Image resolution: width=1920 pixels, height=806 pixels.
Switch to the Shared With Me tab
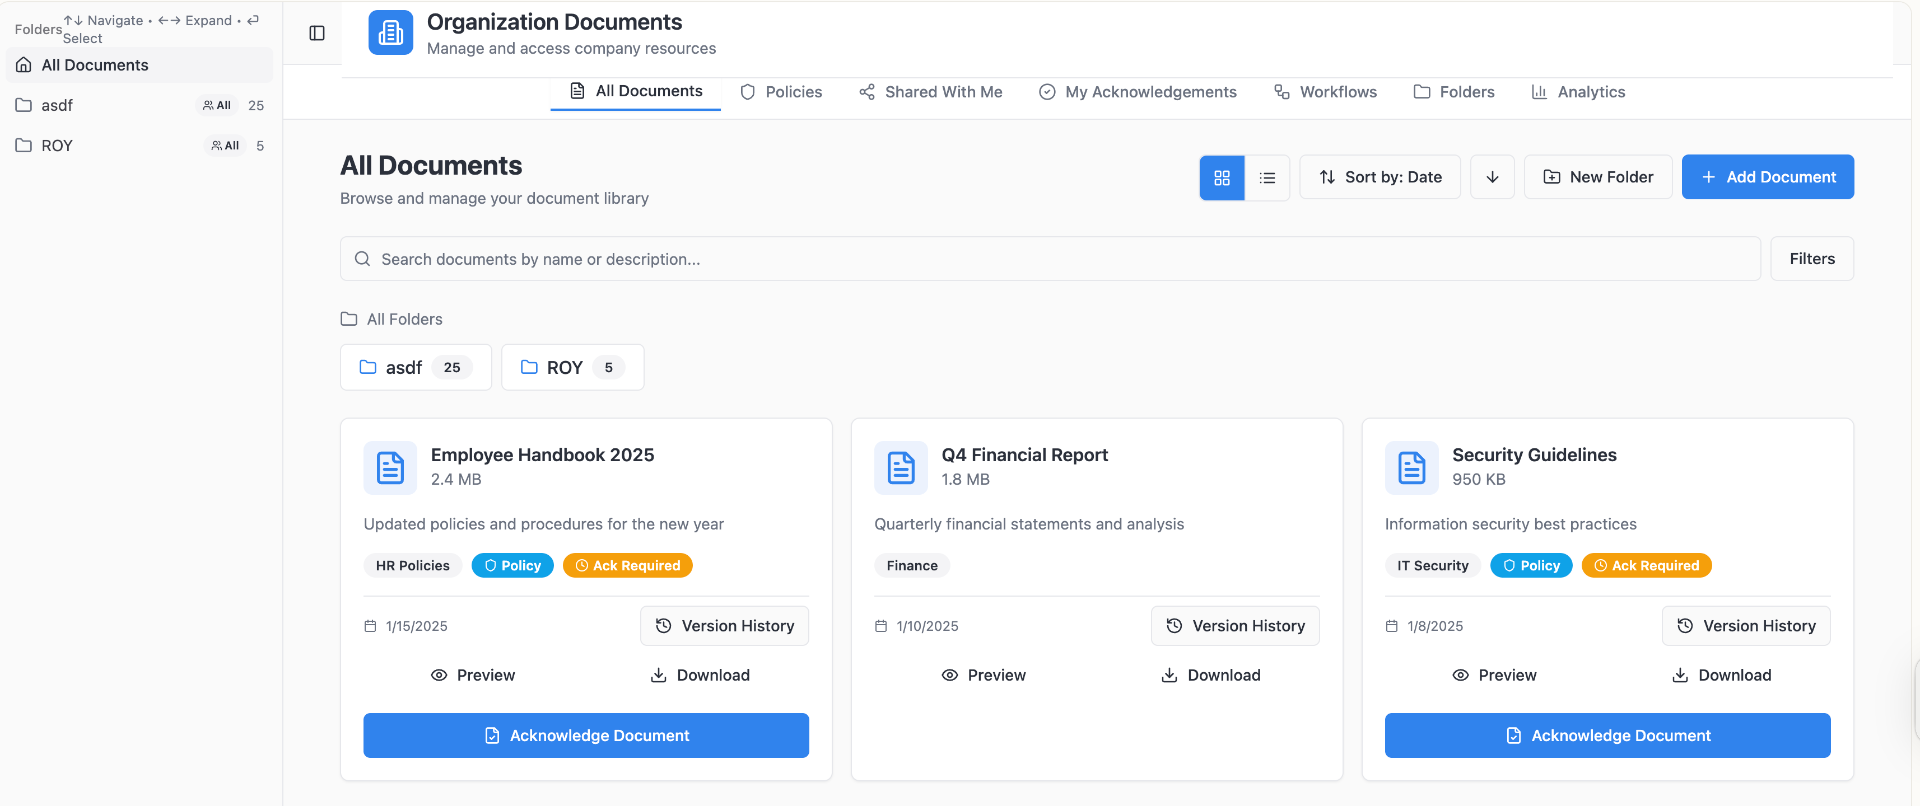pyautogui.click(x=931, y=92)
